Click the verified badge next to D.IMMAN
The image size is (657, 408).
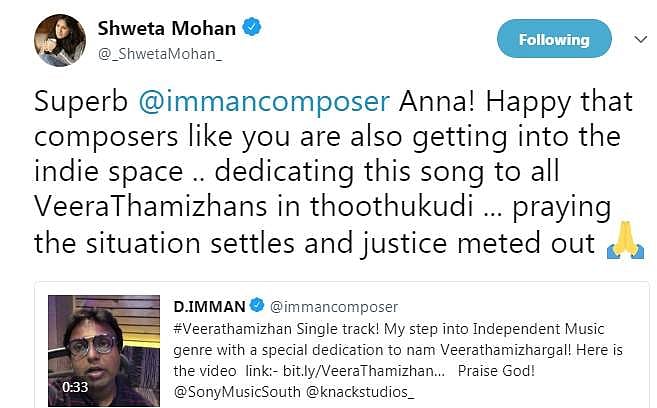[x=257, y=305]
